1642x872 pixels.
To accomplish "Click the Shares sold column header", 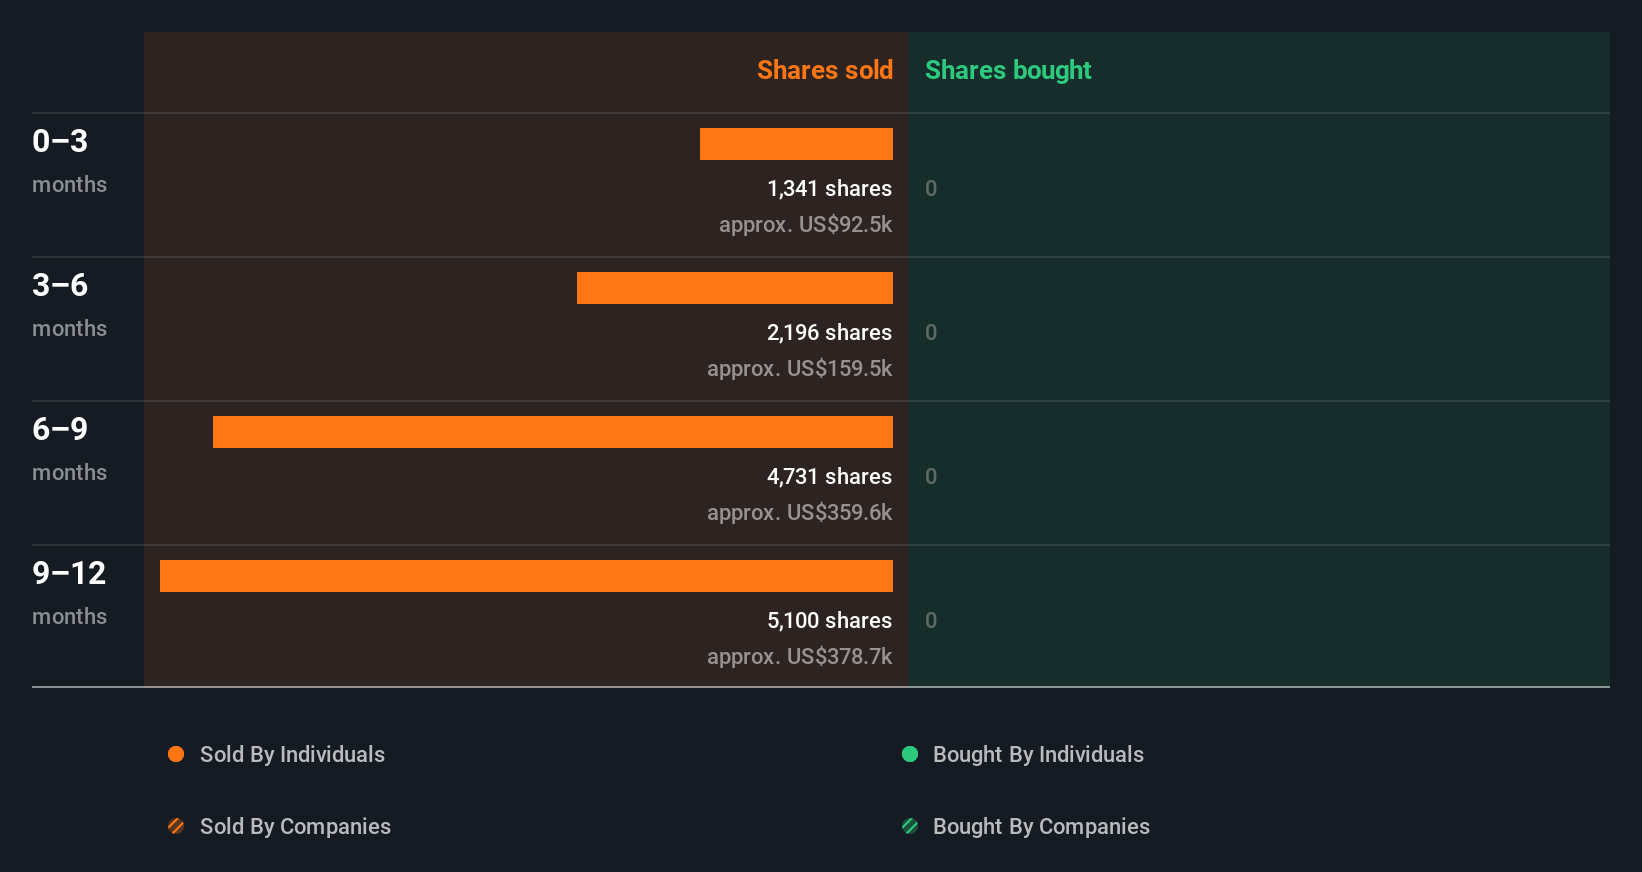I will pos(825,70).
